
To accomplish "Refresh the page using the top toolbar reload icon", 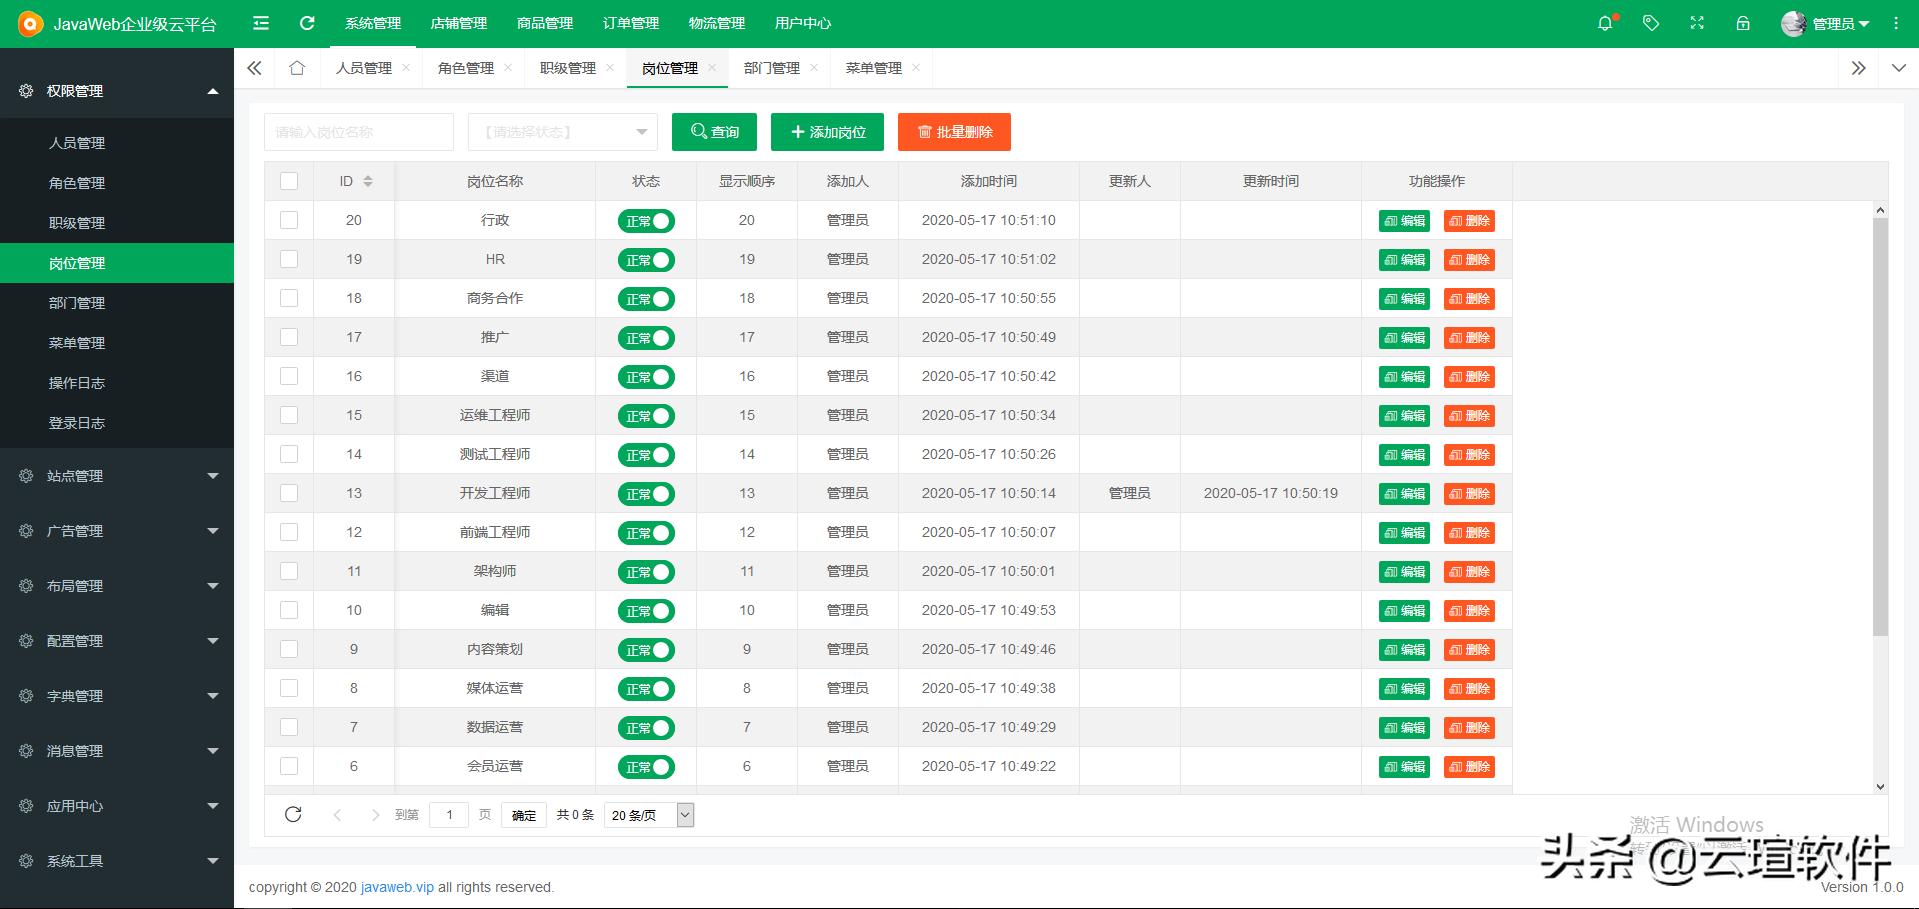I will coord(307,22).
